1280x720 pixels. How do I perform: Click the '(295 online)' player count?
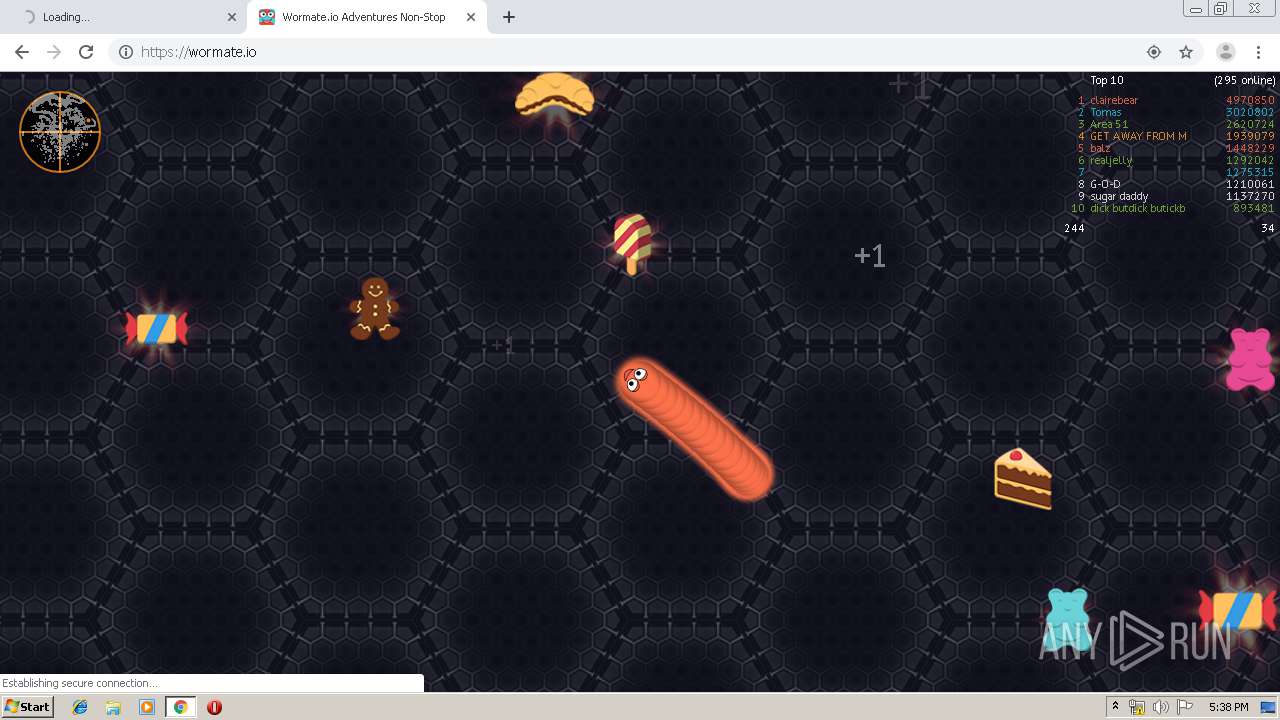pyautogui.click(x=1245, y=80)
